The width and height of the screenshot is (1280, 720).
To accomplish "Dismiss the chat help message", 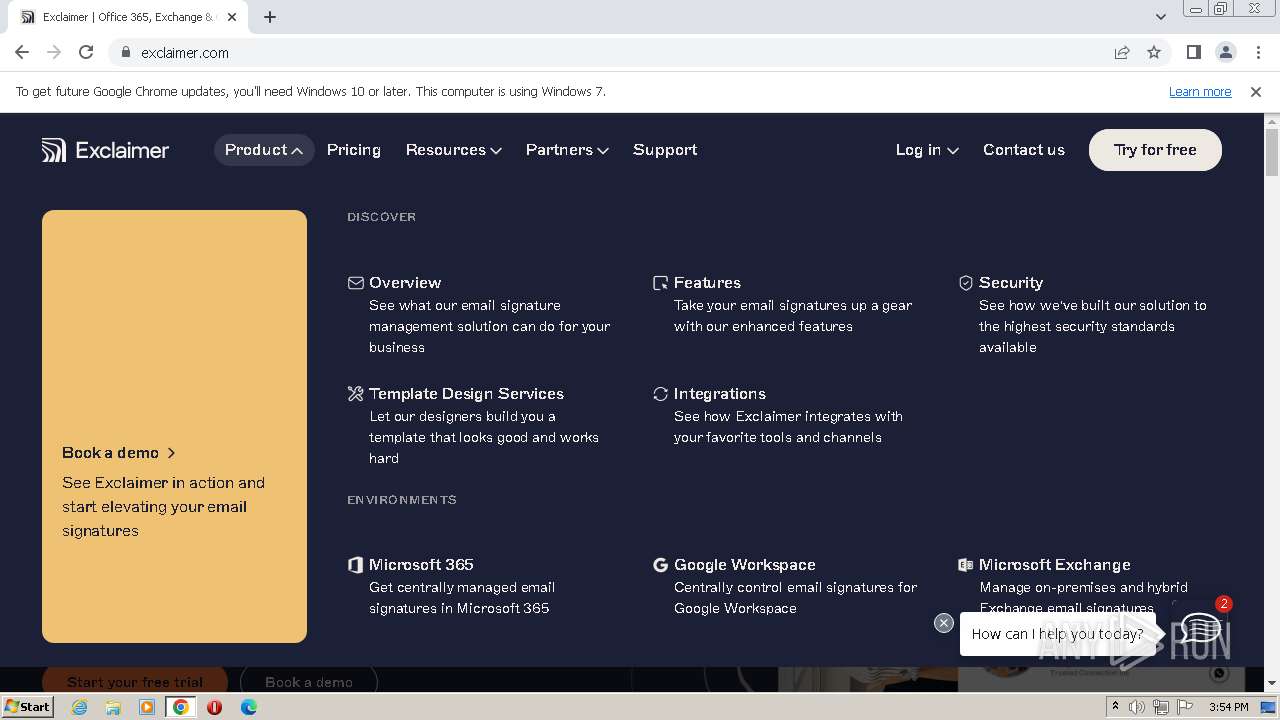I will (x=943, y=623).
